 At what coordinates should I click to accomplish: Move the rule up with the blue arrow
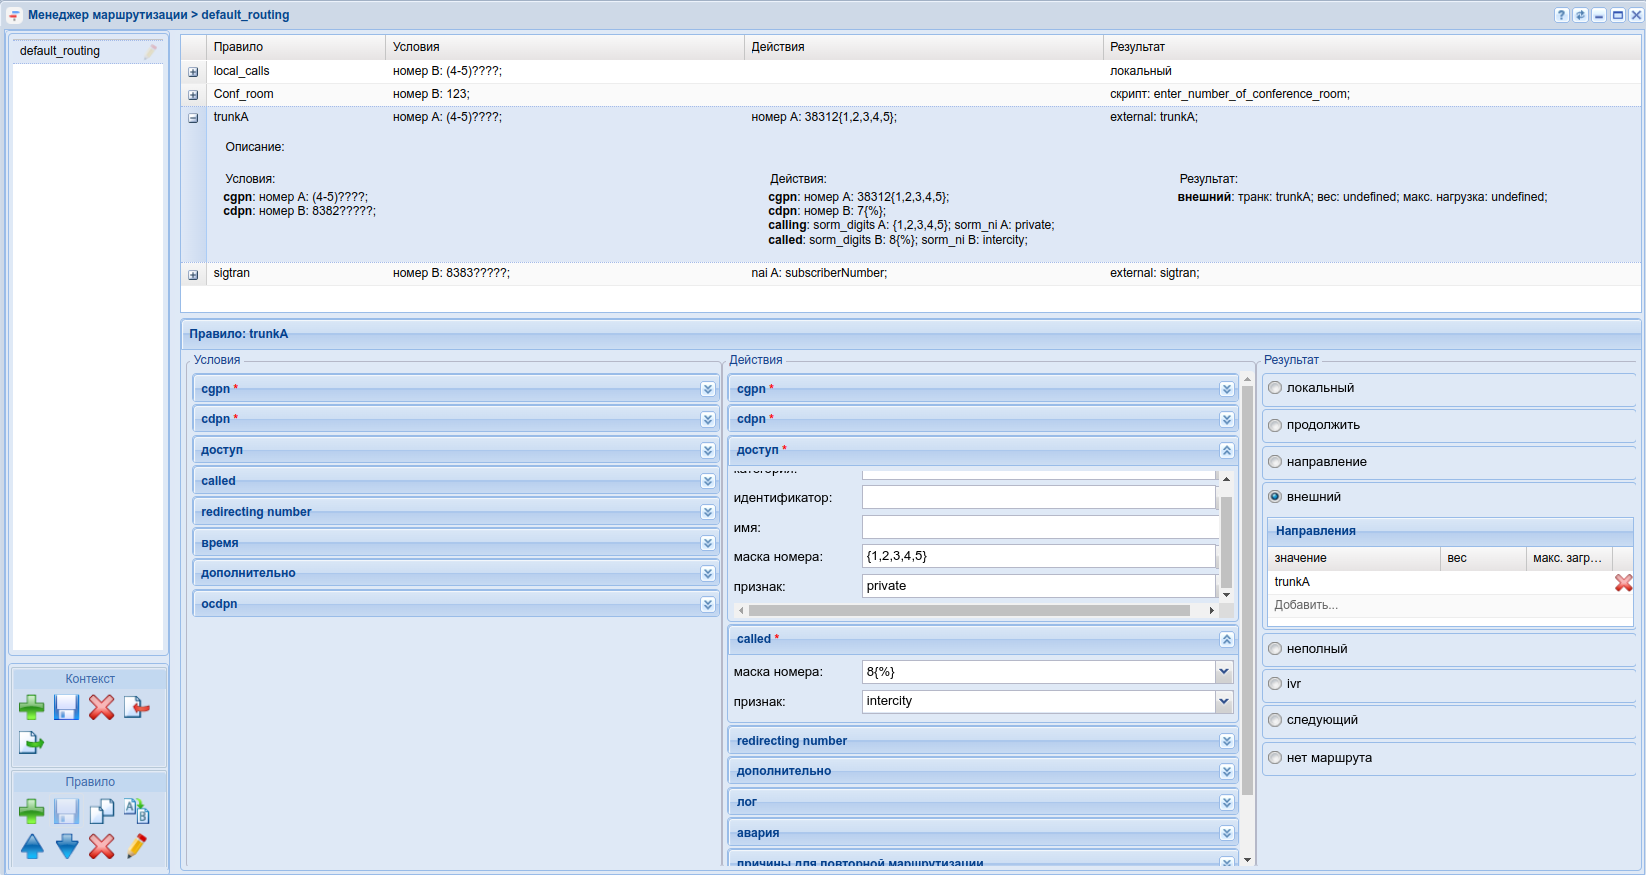(x=32, y=846)
